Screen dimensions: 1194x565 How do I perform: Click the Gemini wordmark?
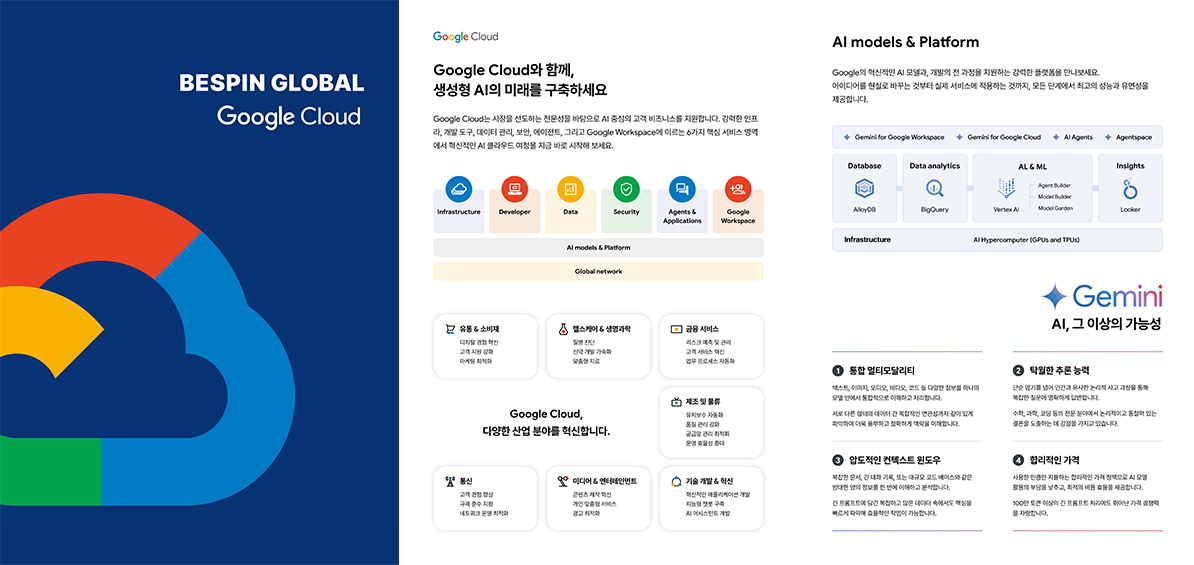(1117, 297)
